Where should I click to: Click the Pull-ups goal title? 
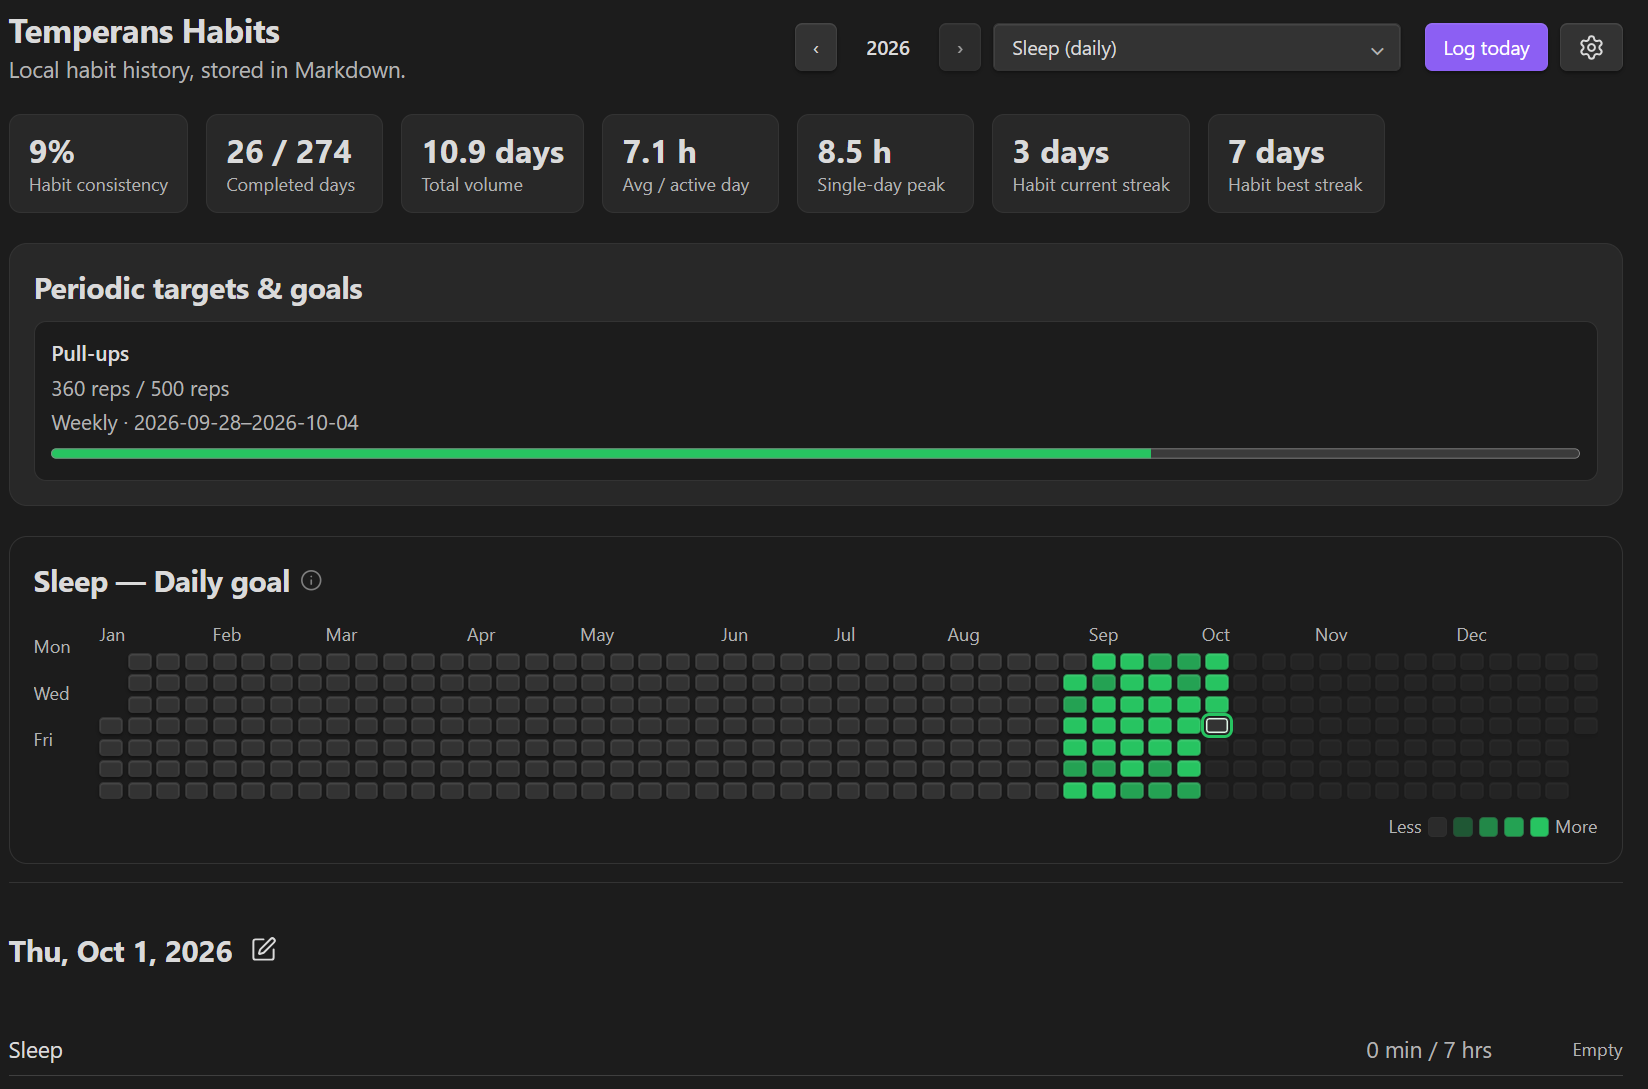click(90, 353)
